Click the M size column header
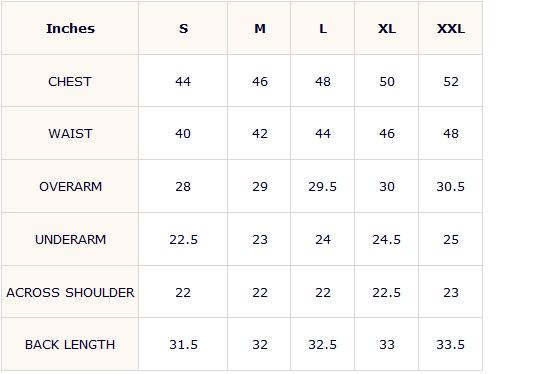Viewport: 550px width, 374px height. (x=260, y=28)
